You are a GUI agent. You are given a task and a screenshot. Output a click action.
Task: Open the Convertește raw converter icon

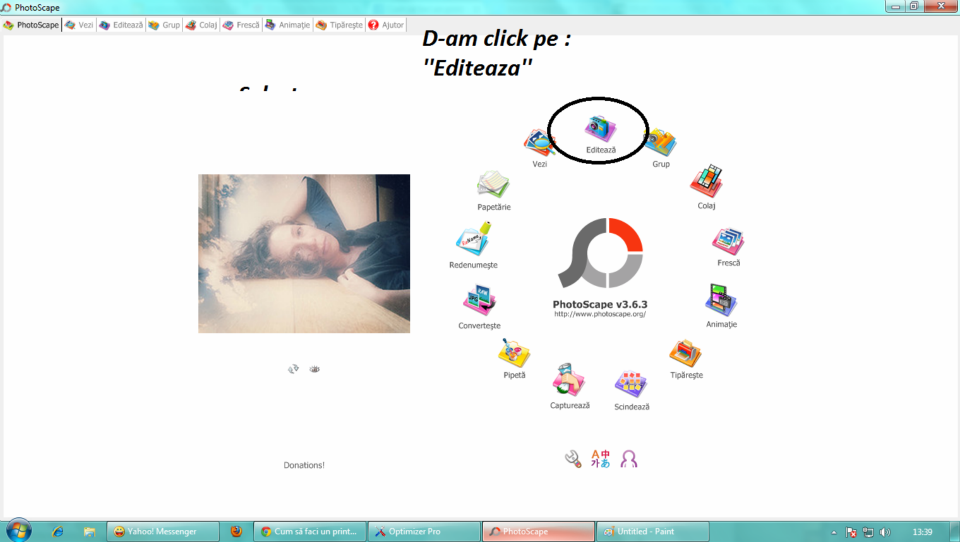point(479,301)
